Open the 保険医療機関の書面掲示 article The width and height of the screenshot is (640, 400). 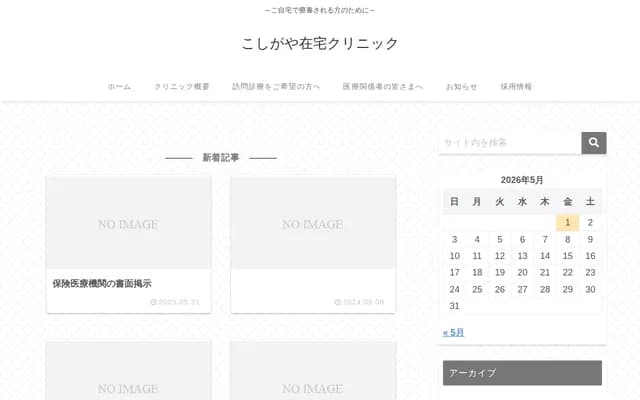pos(102,283)
